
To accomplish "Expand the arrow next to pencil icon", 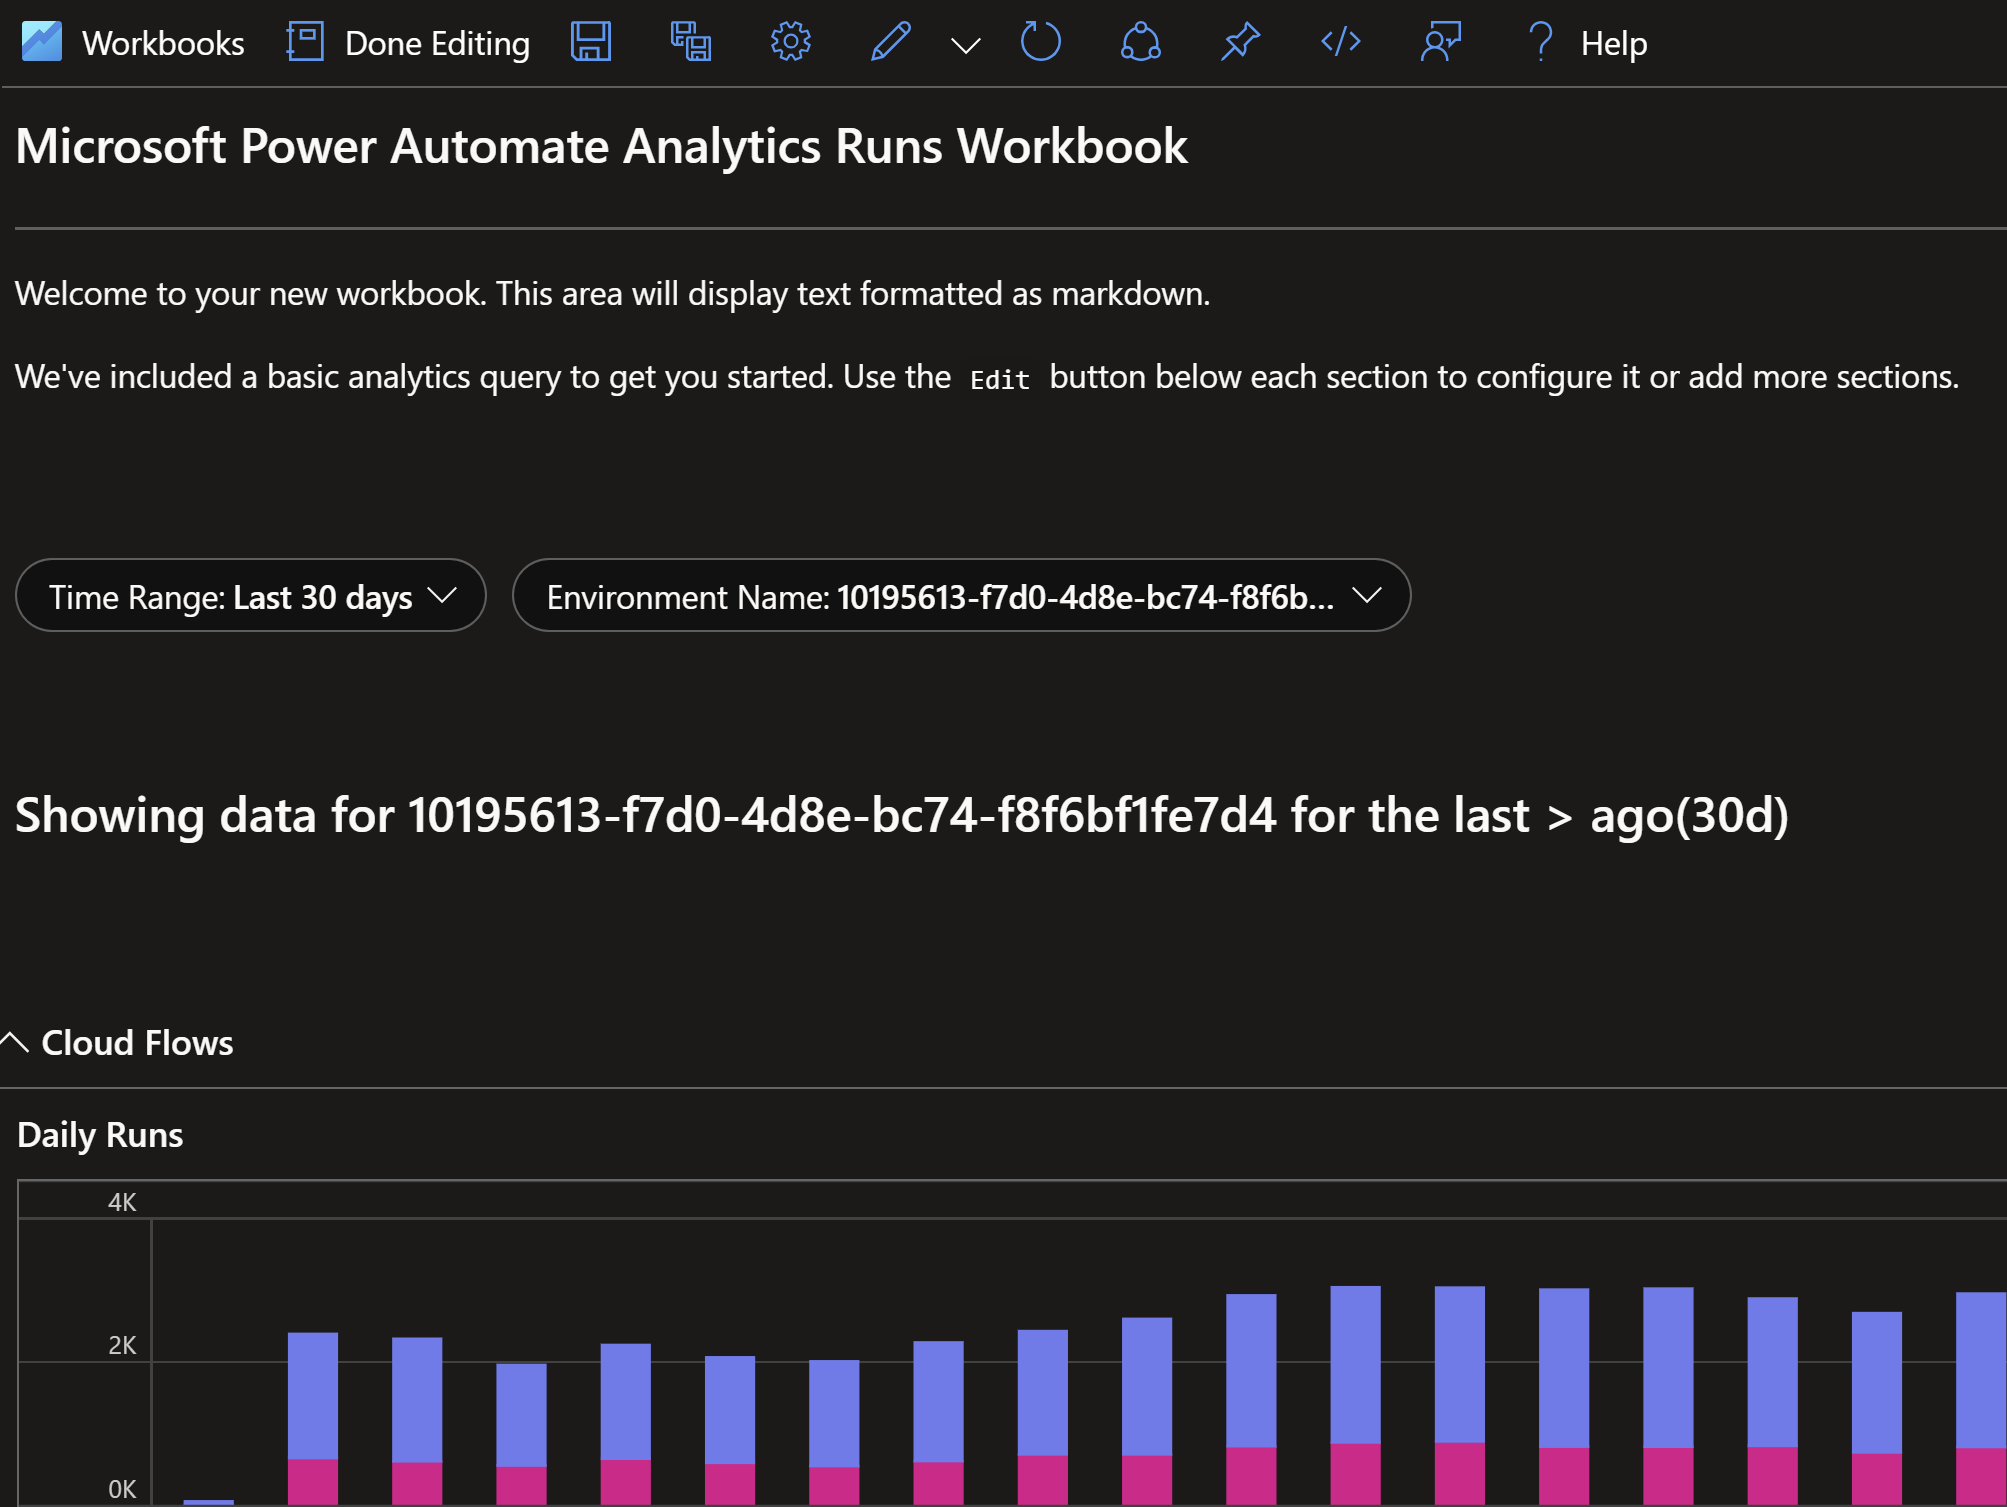I will [x=965, y=45].
